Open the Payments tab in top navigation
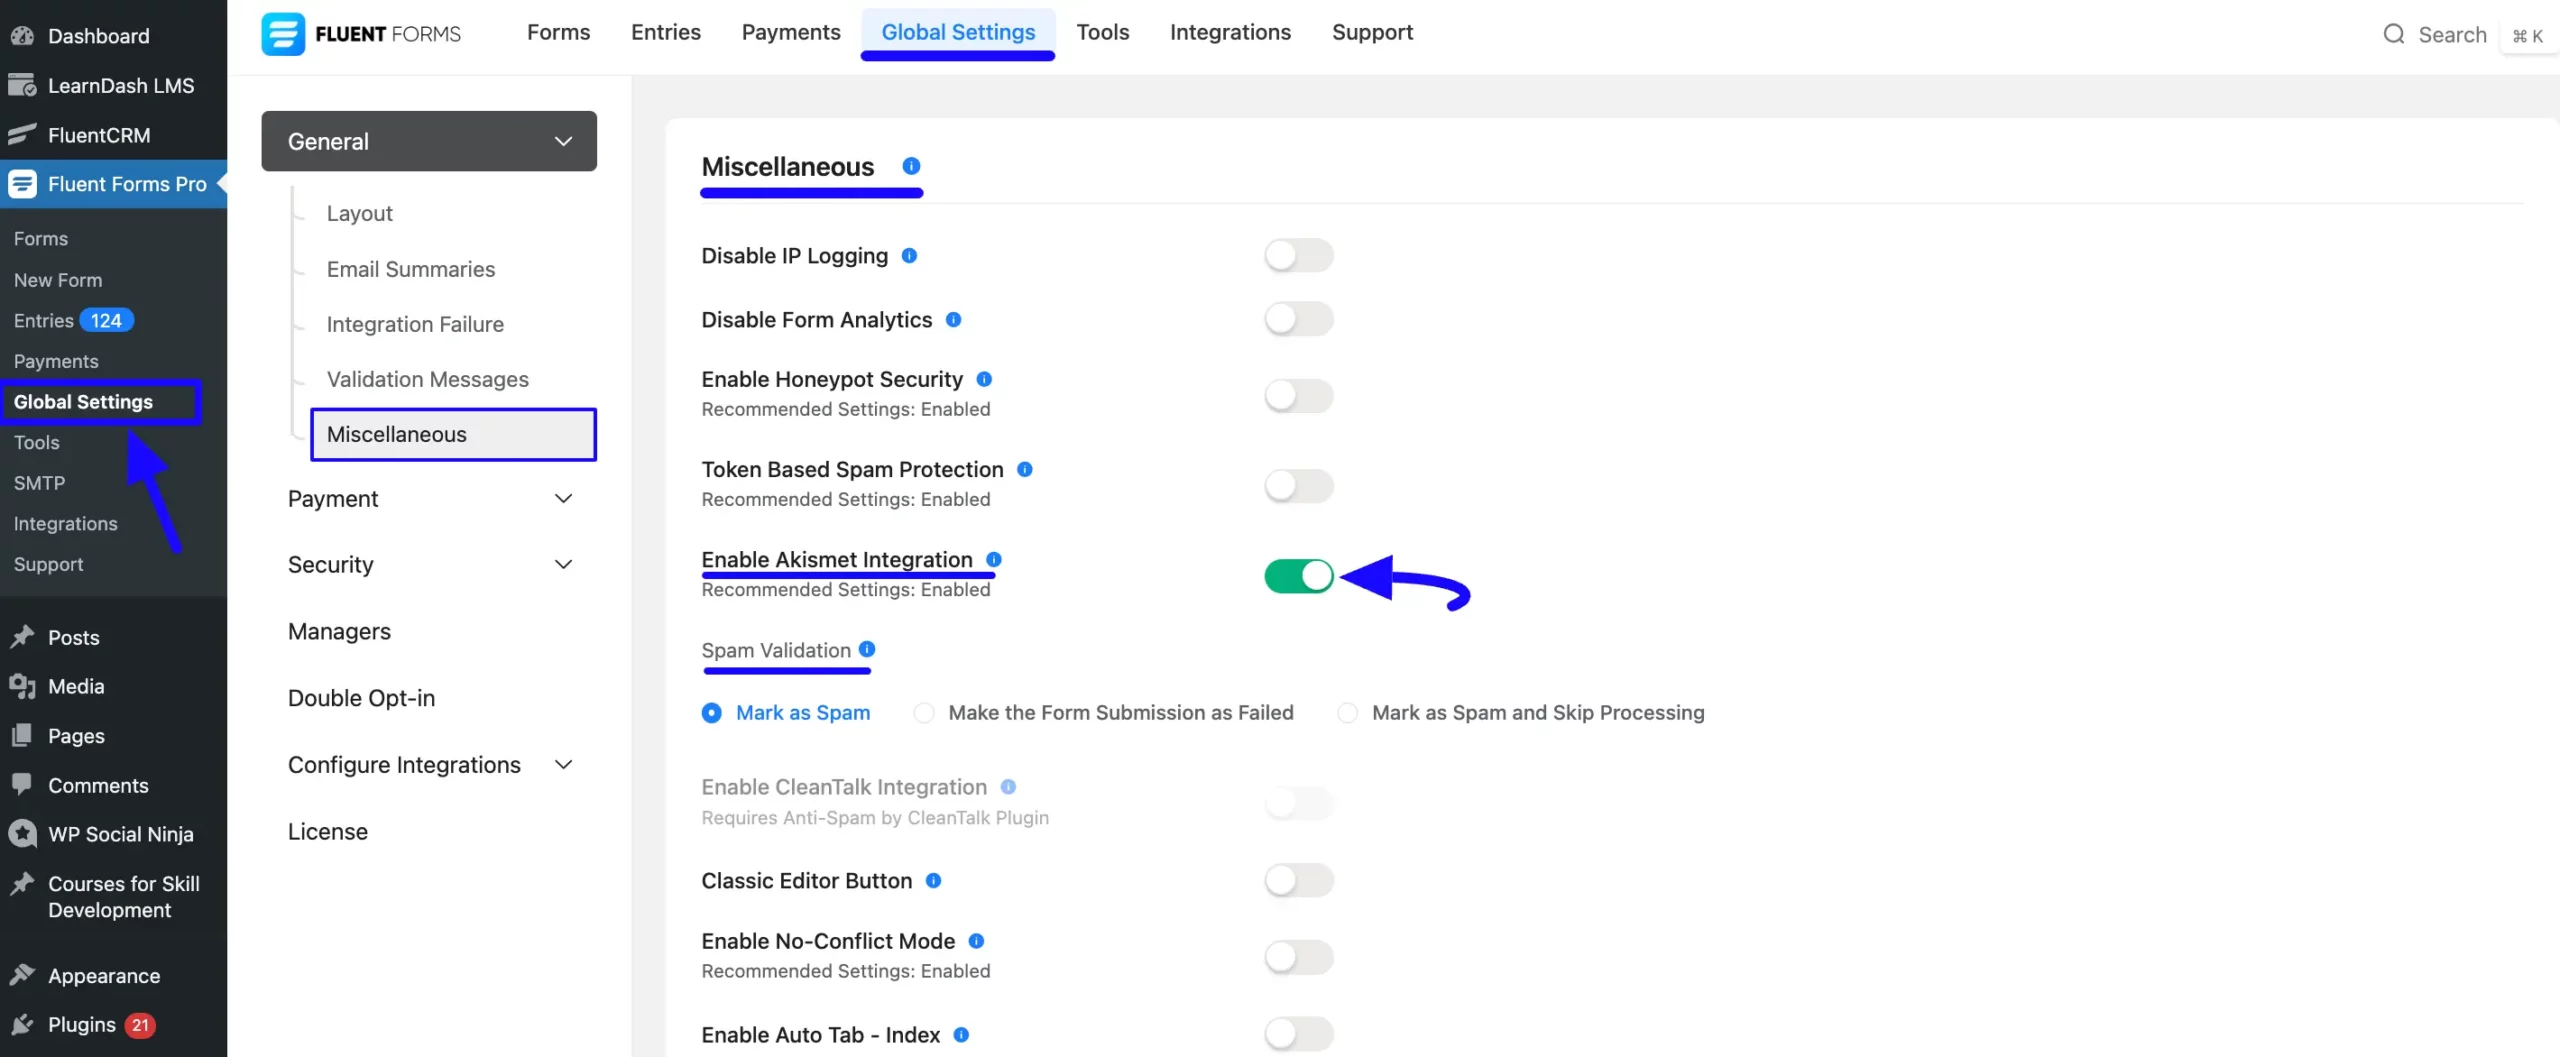Screen dimensions: 2560x1057 coord(790,32)
